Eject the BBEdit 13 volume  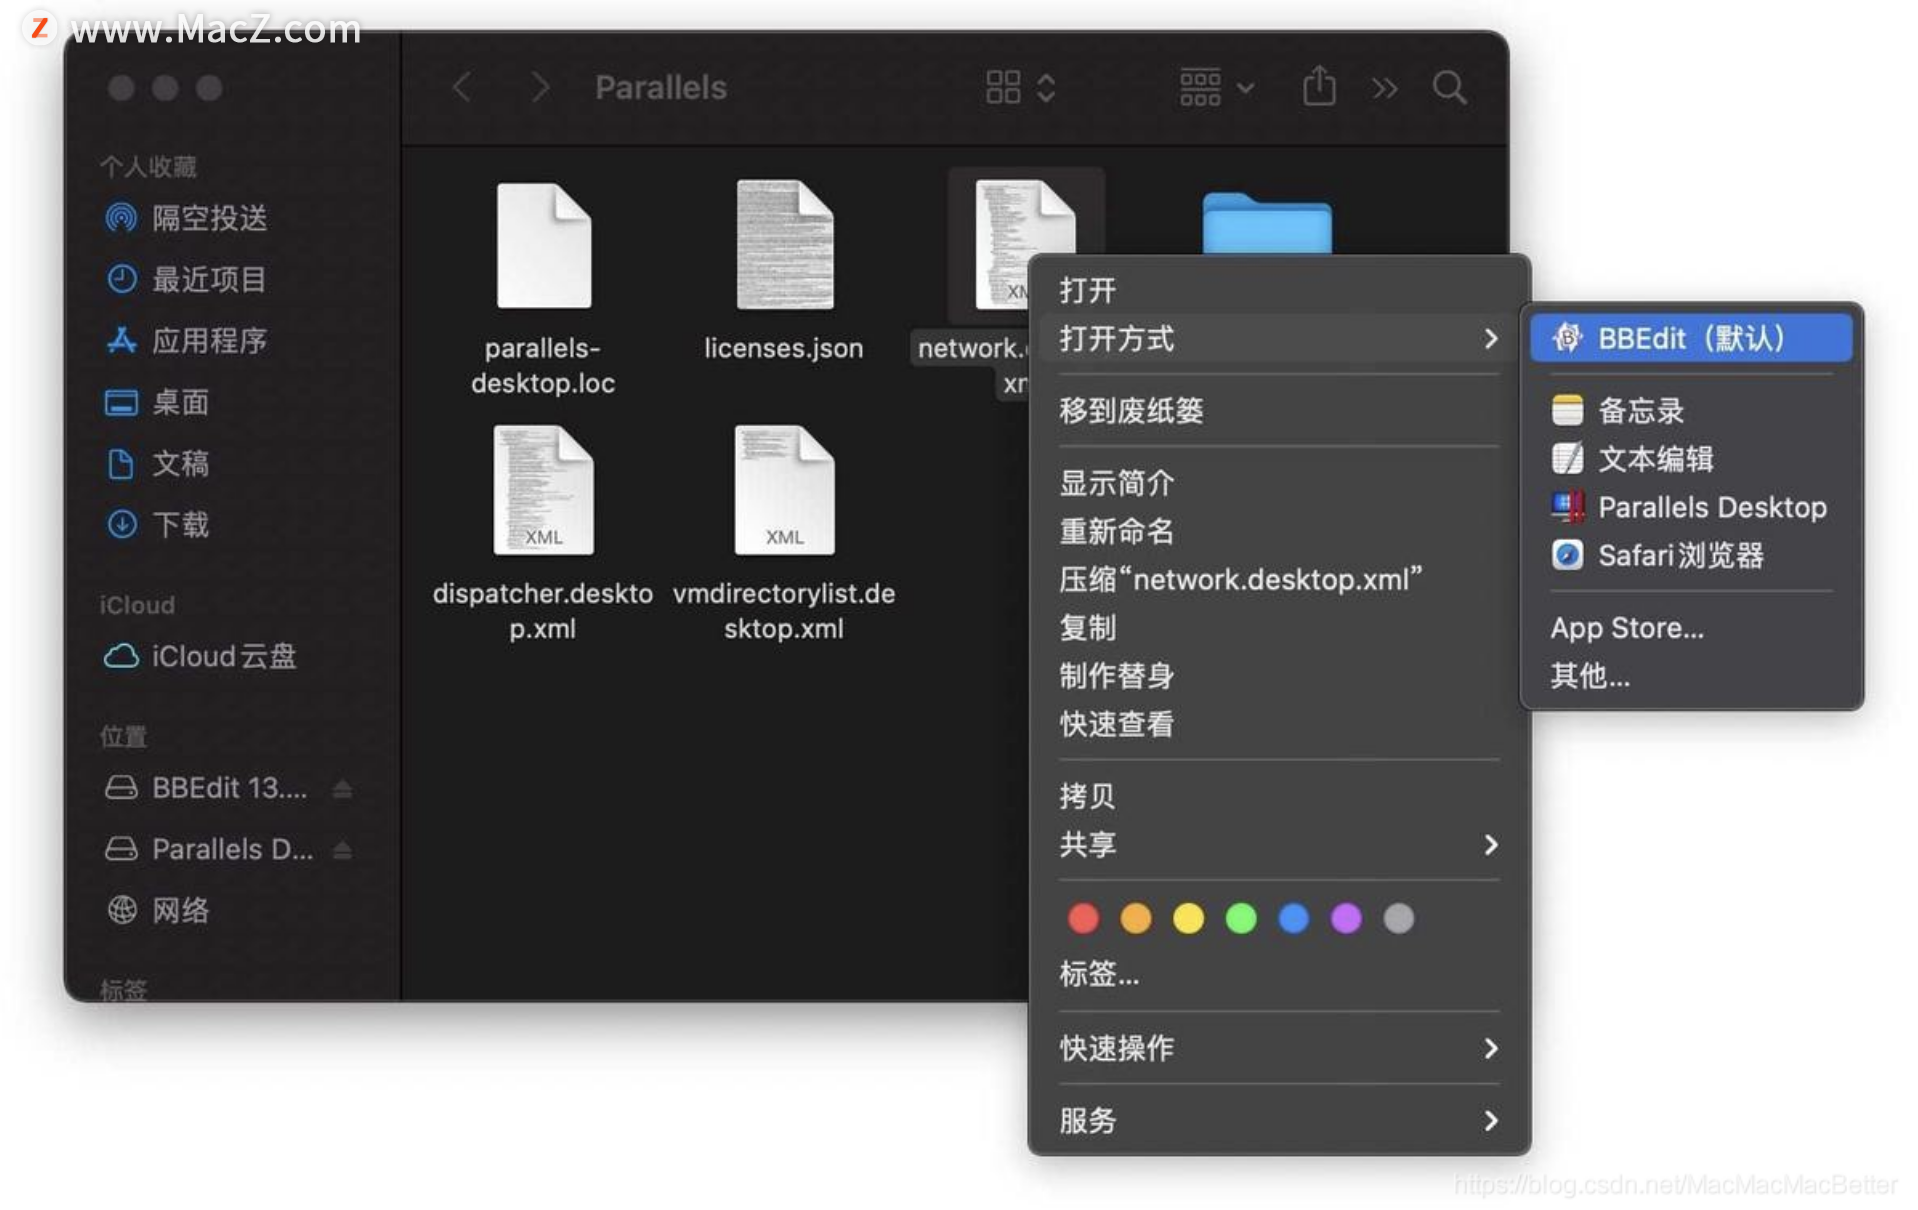coord(342,789)
